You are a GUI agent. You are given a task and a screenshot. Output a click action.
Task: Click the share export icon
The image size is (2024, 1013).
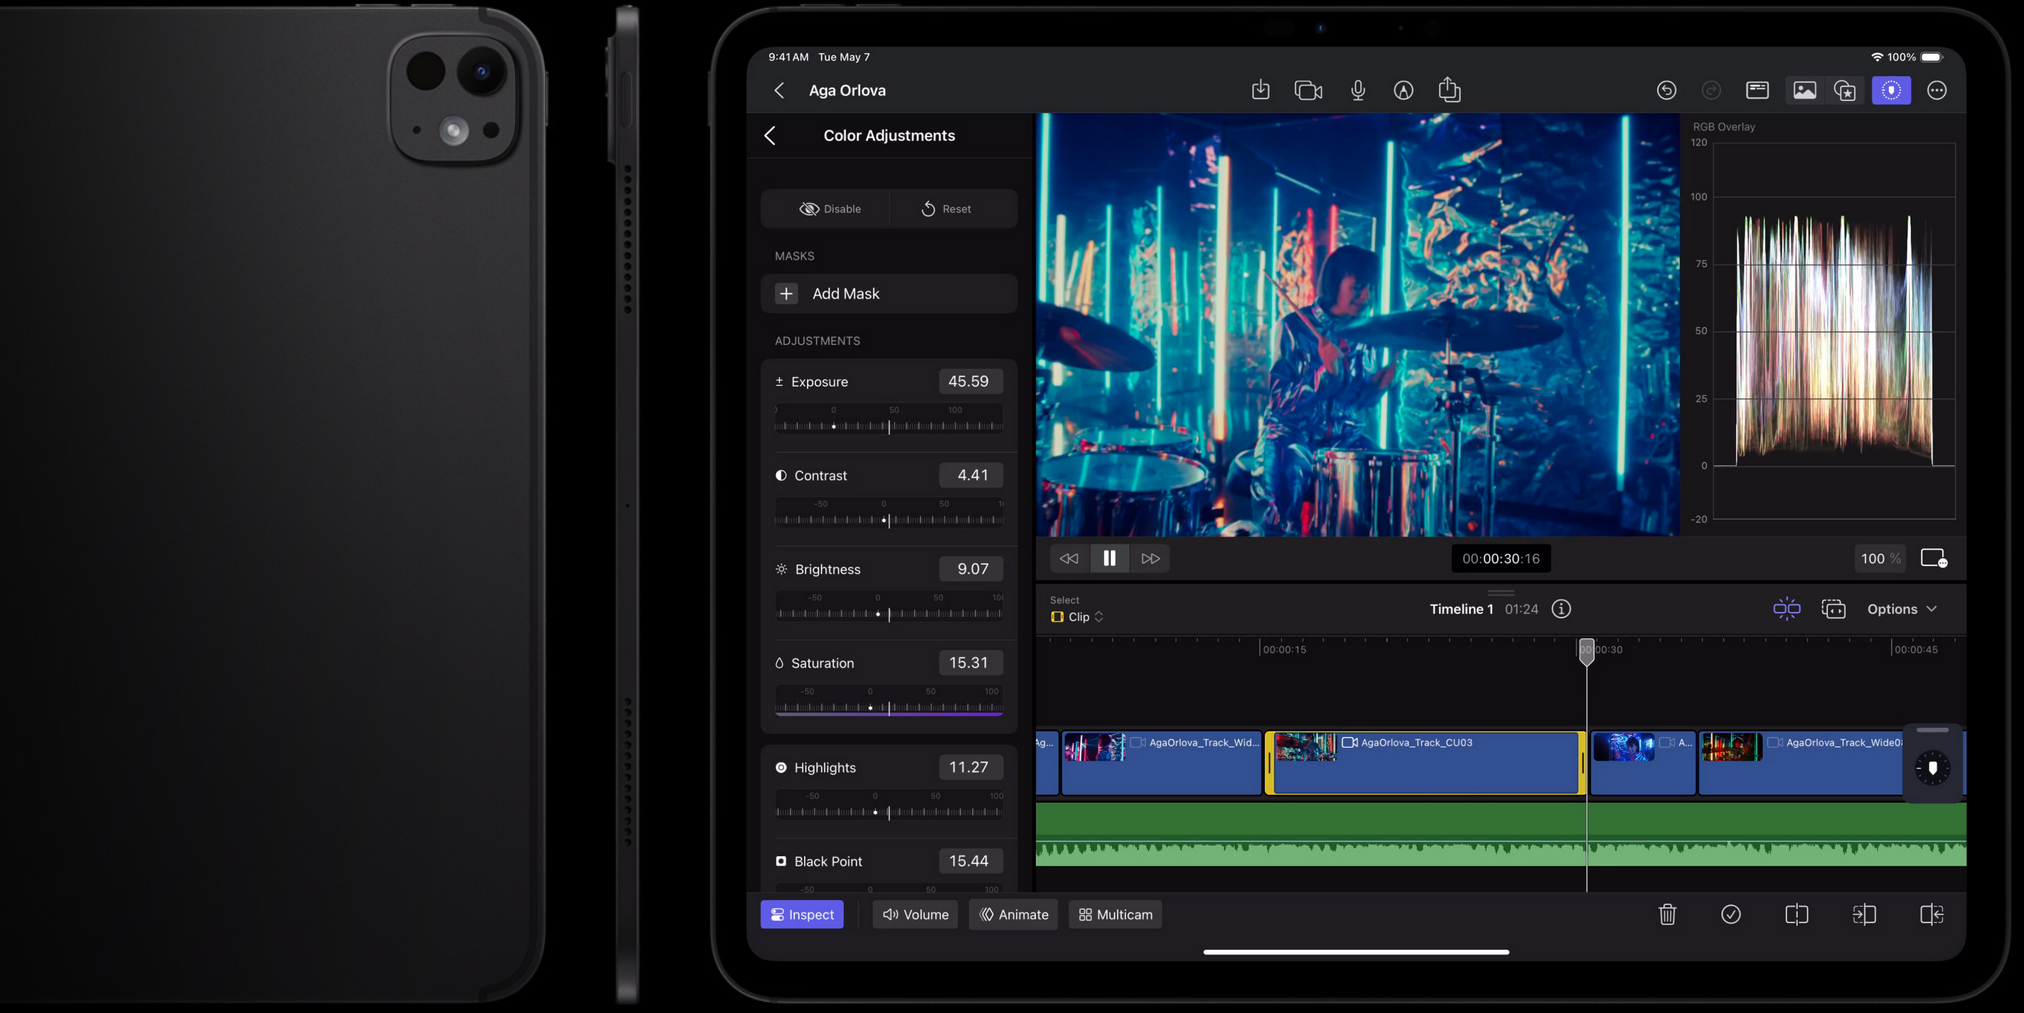coord(1449,91)
